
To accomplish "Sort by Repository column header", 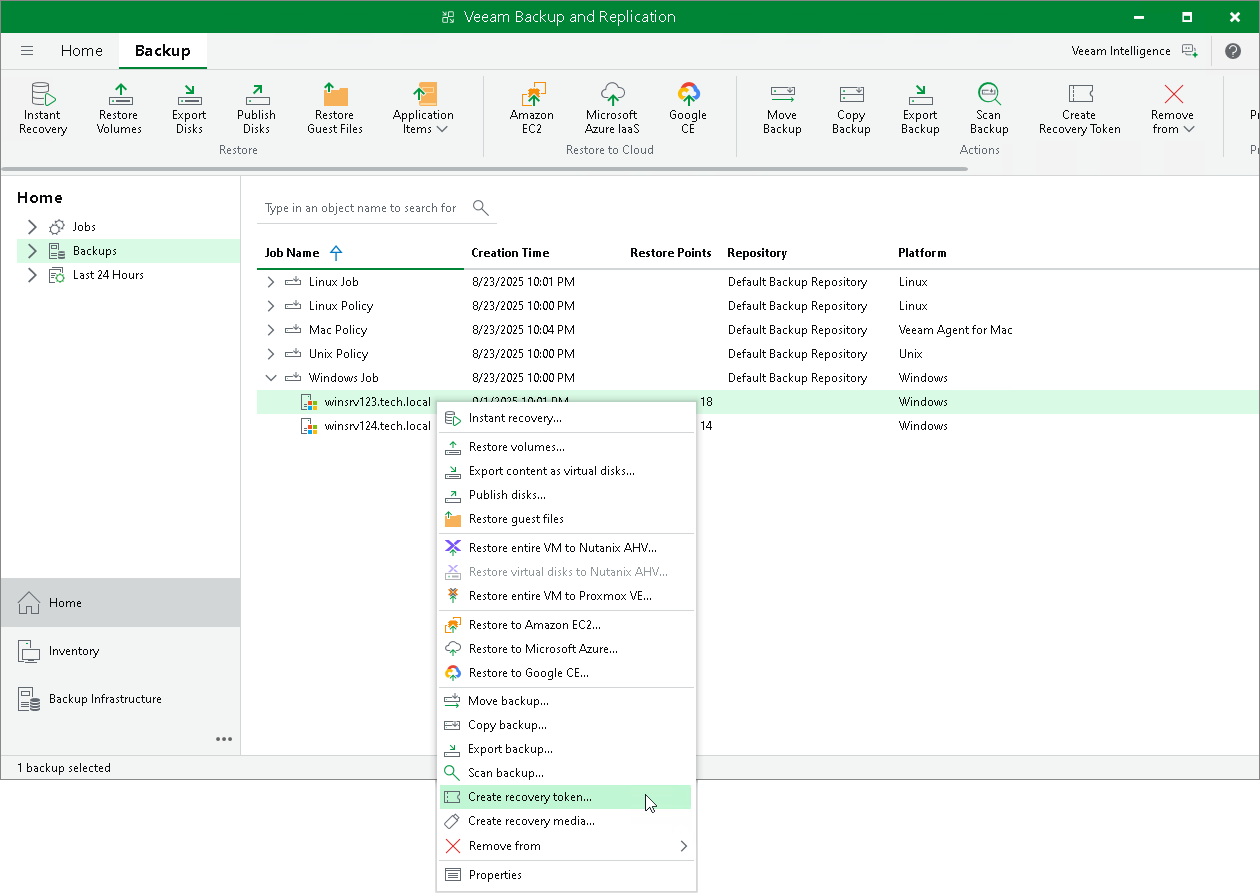I will [757, 253].
